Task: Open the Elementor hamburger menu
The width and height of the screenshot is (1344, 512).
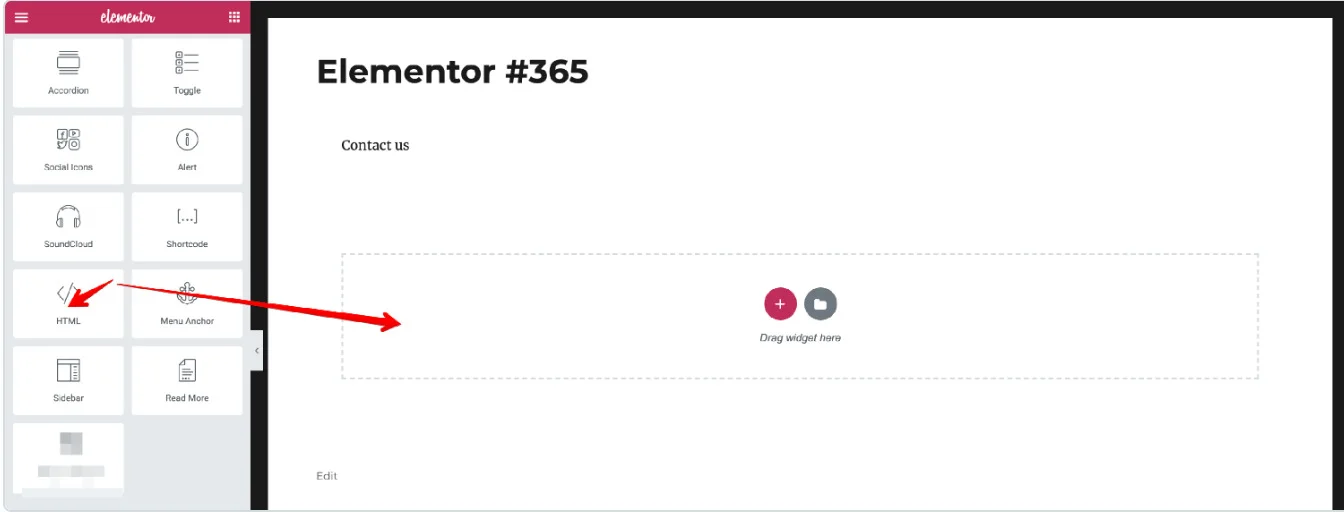Action: point(21,17)
